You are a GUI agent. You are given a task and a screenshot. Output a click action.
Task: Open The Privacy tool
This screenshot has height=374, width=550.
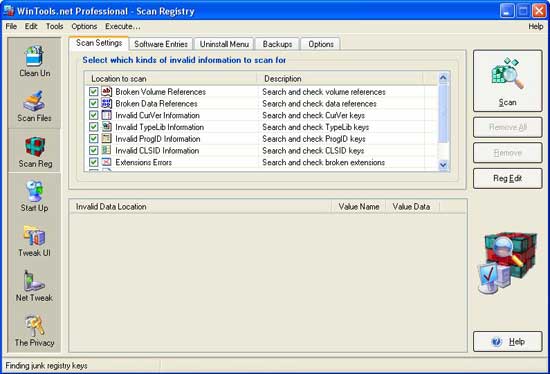click(34, 331)
